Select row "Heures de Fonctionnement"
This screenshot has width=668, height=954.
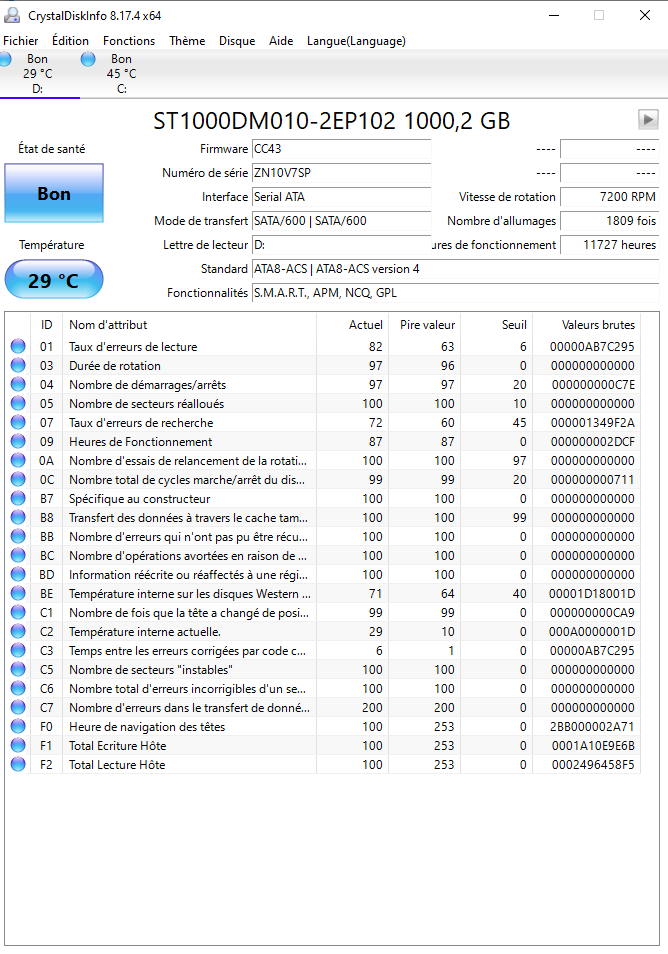click(x=323, y=441)
